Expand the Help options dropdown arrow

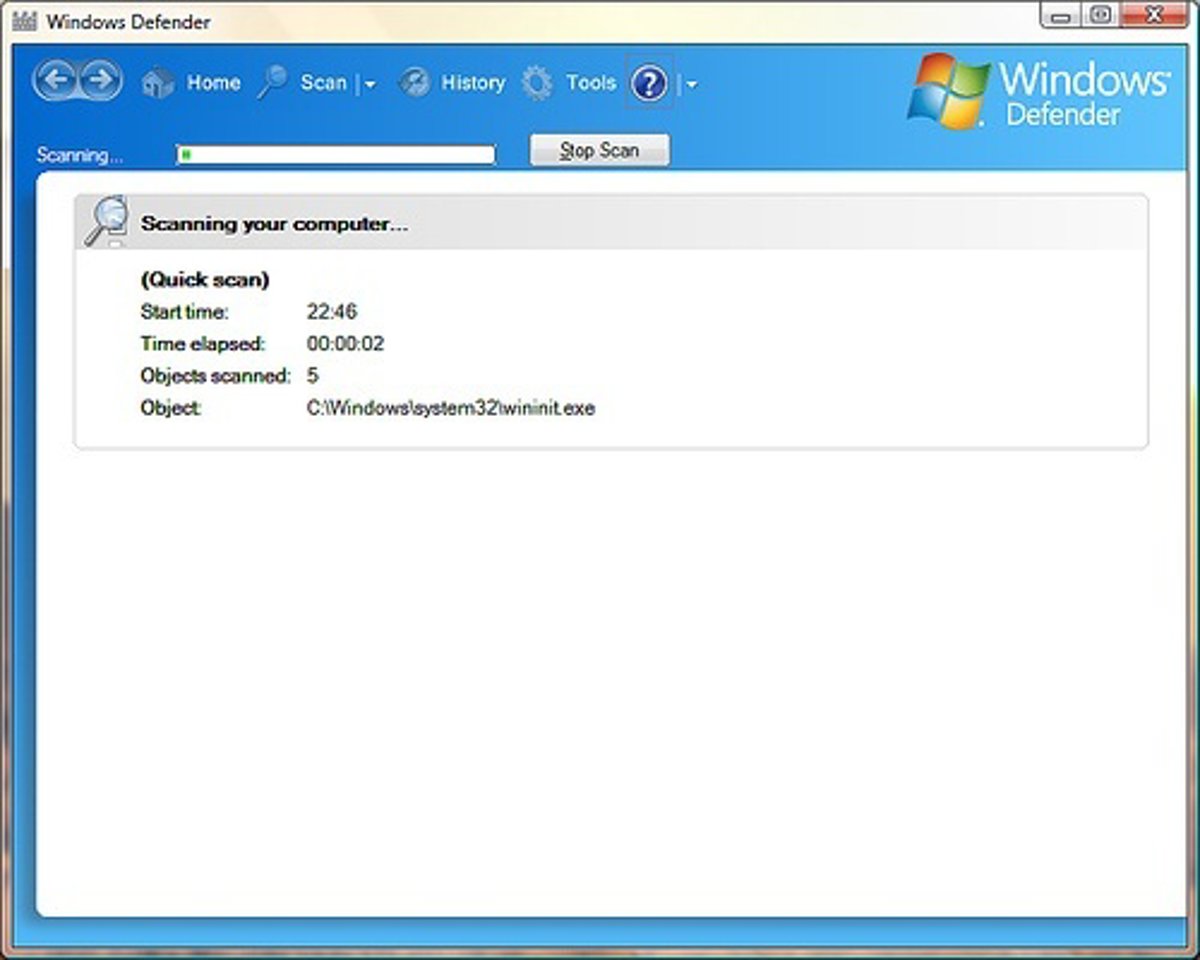[x=691, y=85]
